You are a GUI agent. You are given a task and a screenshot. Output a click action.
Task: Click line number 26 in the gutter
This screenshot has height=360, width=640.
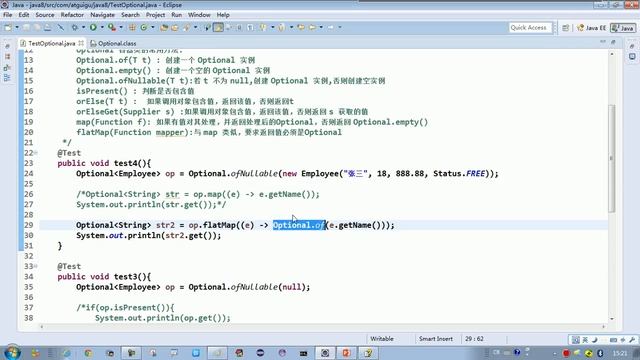29,194
